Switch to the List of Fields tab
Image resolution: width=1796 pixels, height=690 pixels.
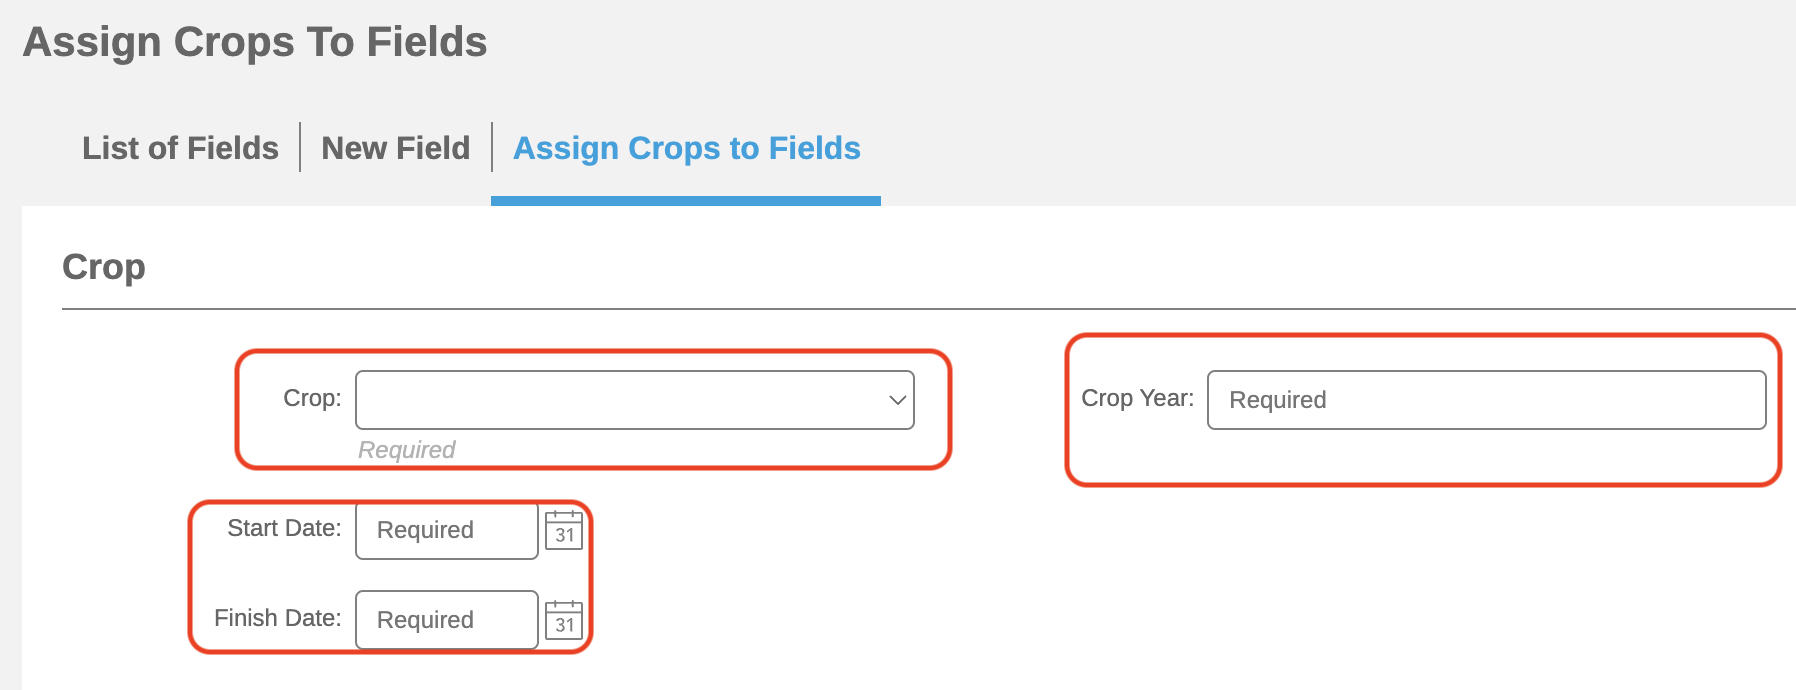point(180,148)
